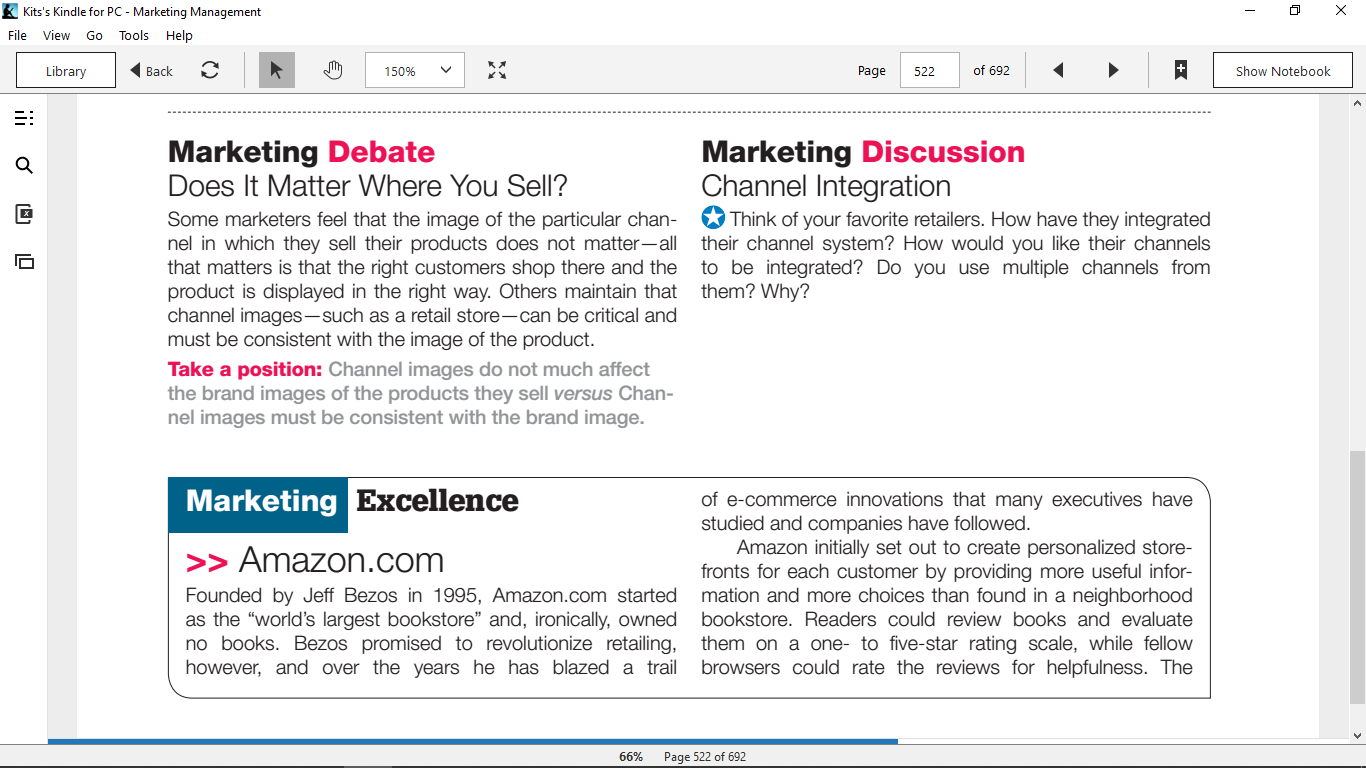Click the 'Amazon.com' heading
This screenshot has height=768, width=1366.
point(341,560)
